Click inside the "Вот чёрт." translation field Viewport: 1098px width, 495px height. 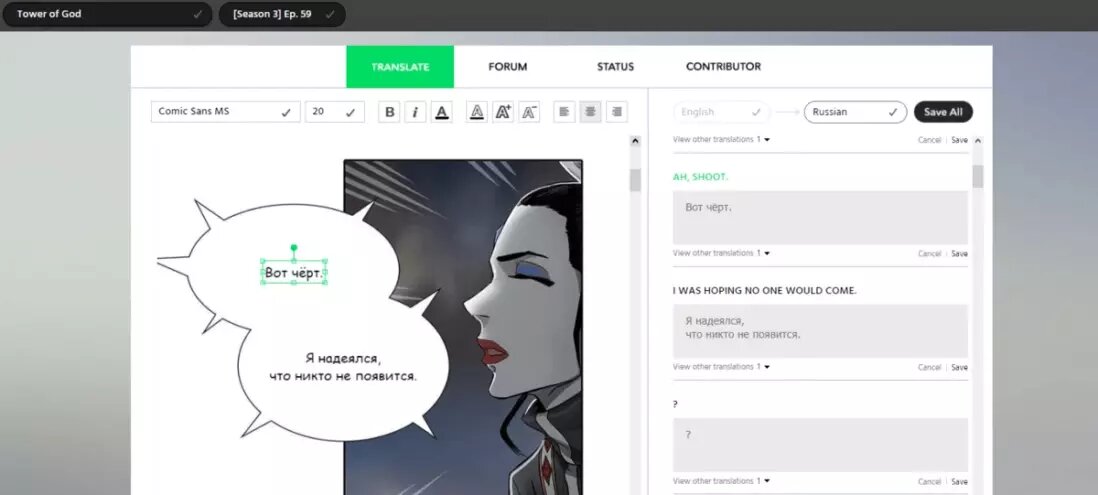(x=820, y=218)
